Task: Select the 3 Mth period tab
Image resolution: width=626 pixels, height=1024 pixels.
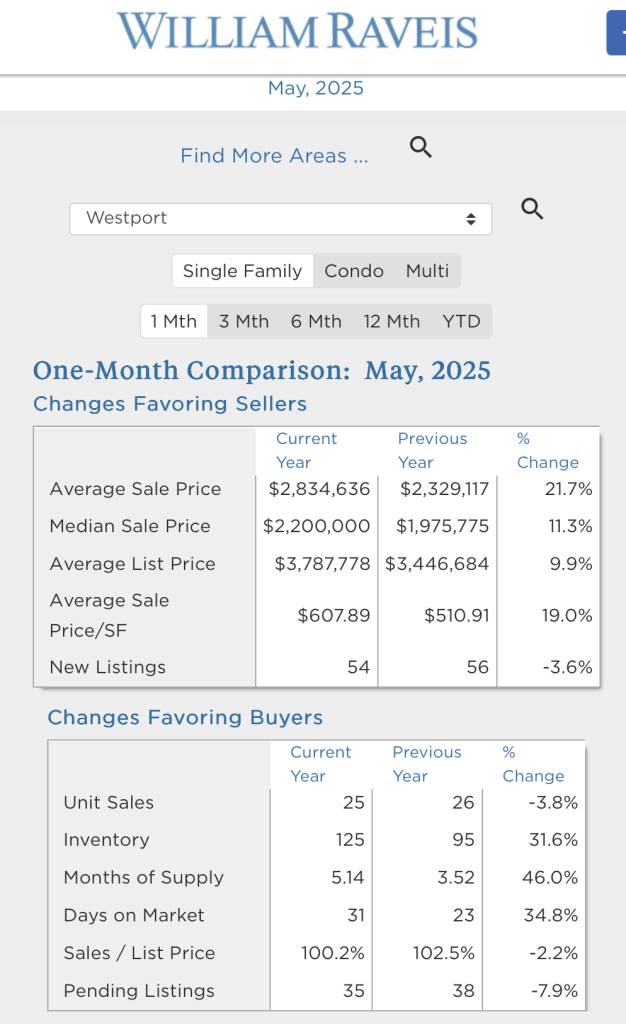Action: click(x=244, y=321)
